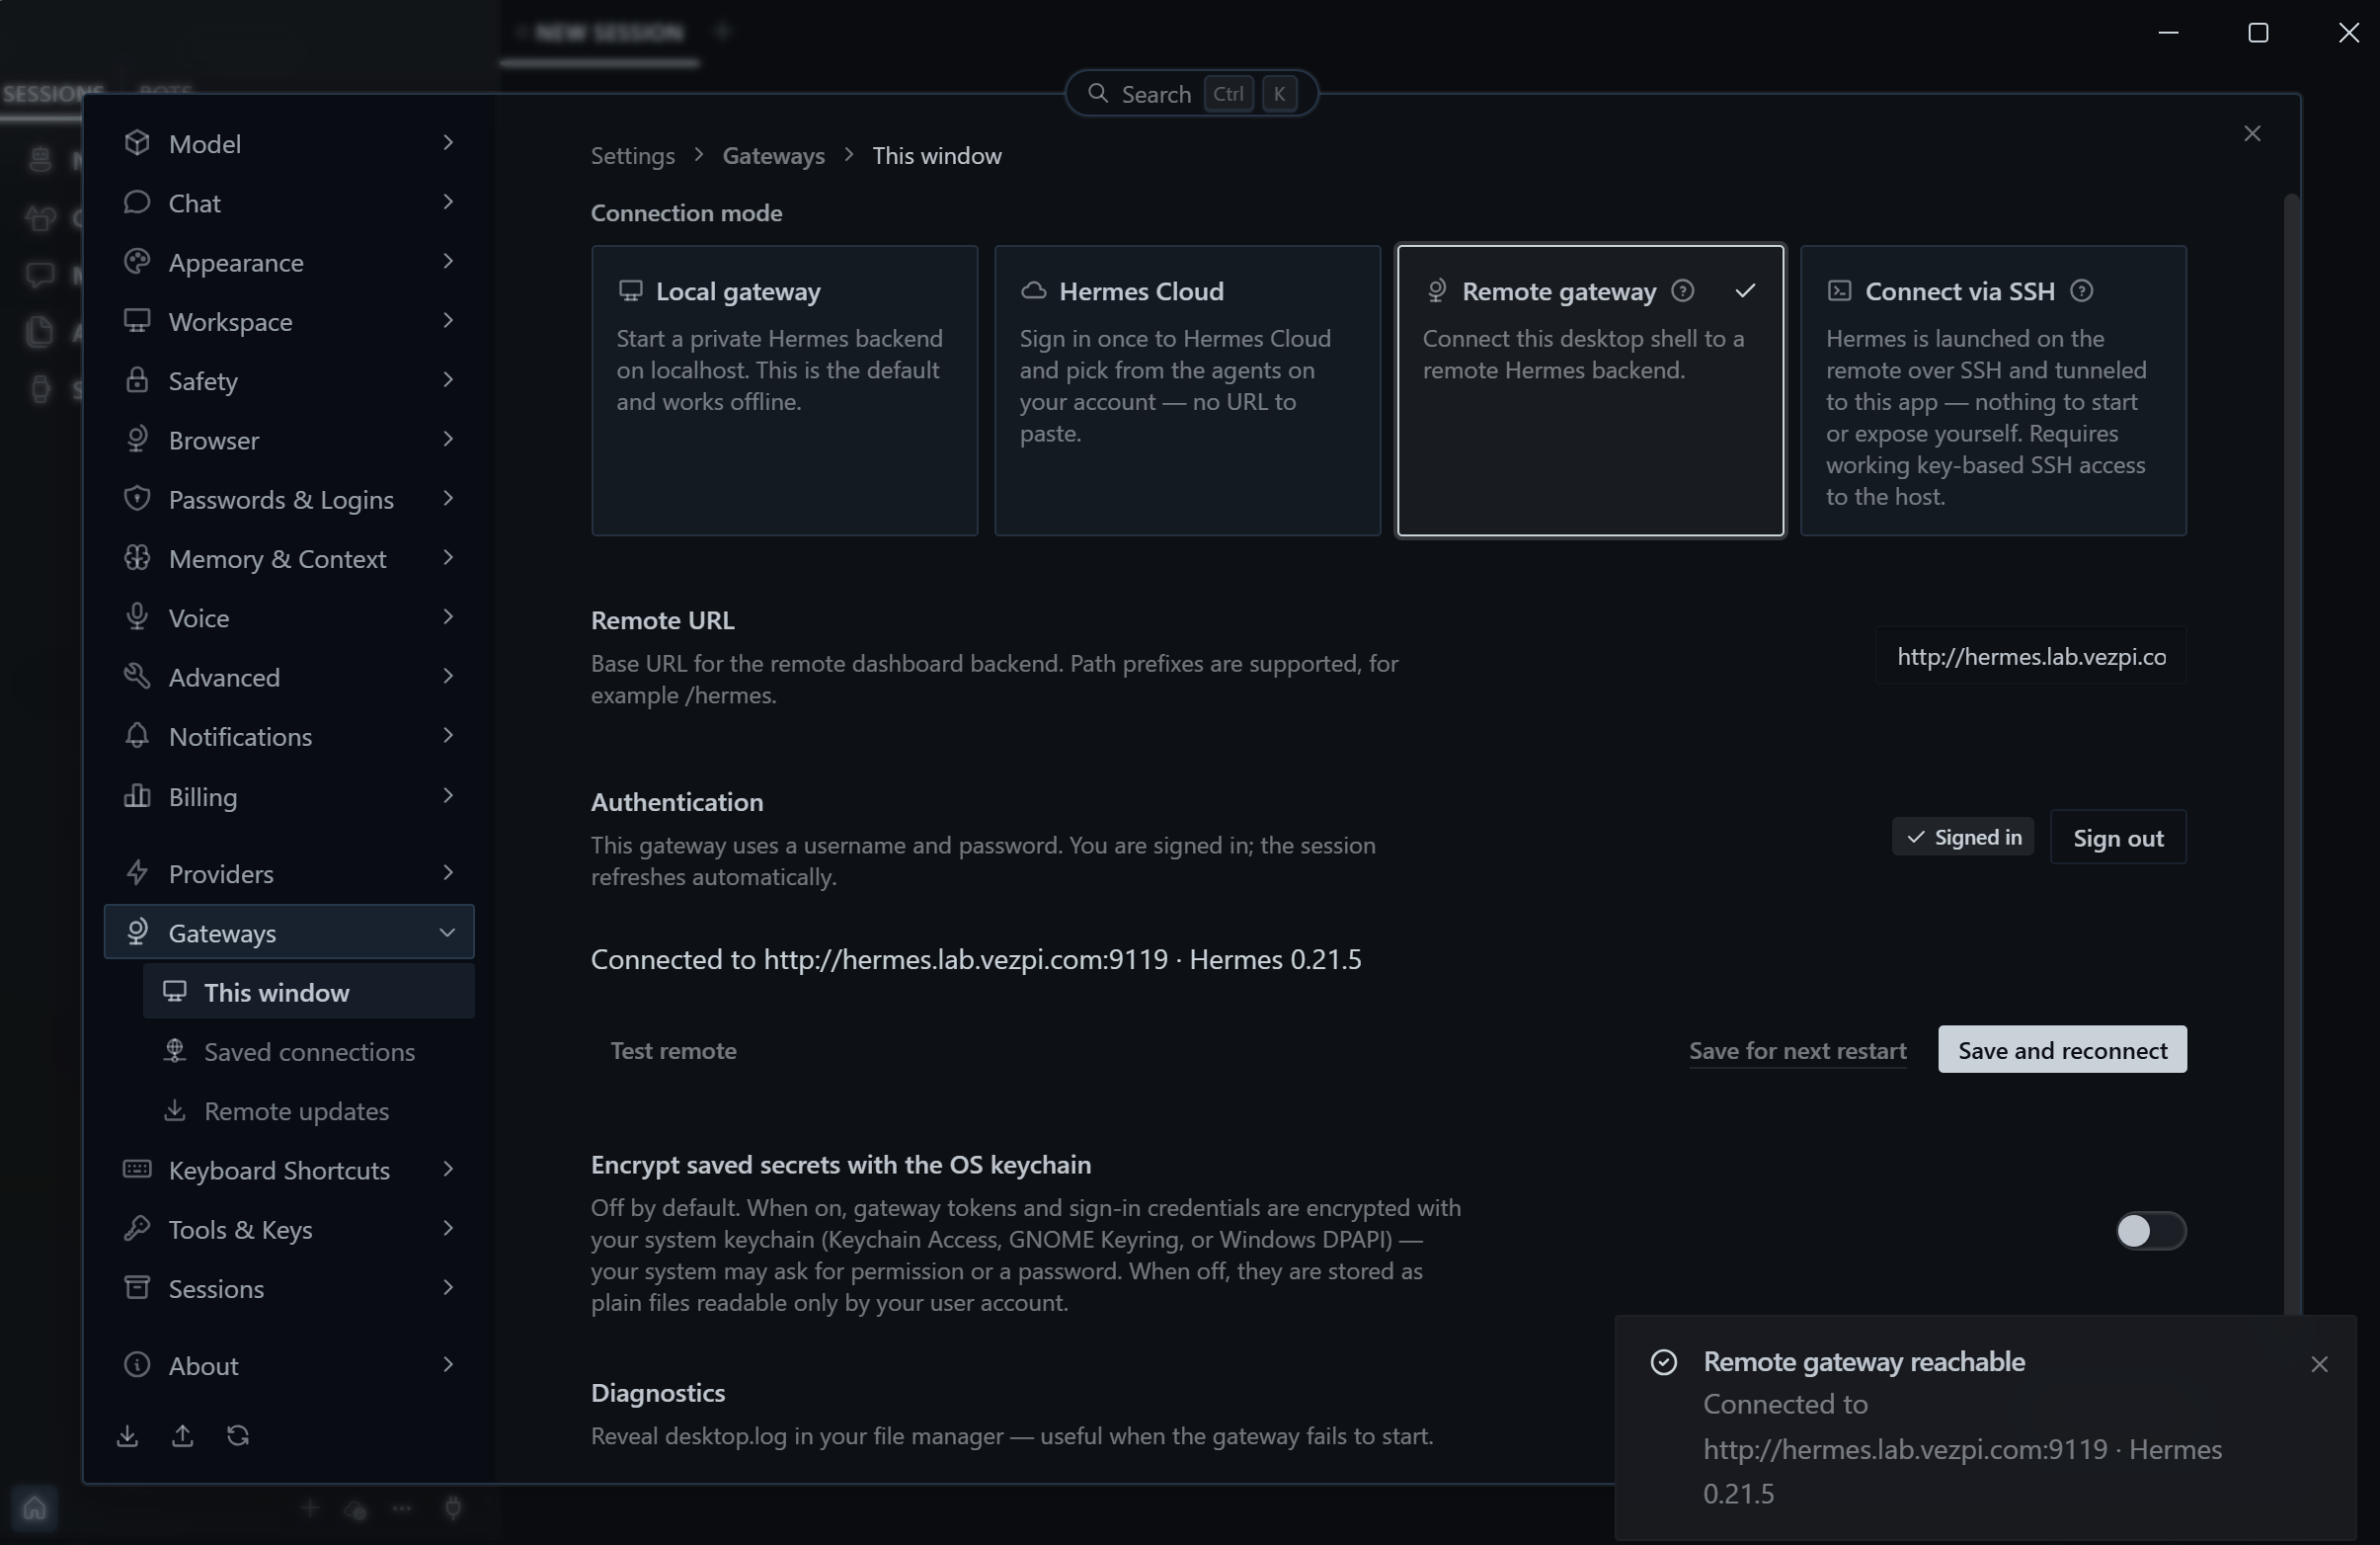
Task: Click Save for next restart
Action: coord(1797,1050)
